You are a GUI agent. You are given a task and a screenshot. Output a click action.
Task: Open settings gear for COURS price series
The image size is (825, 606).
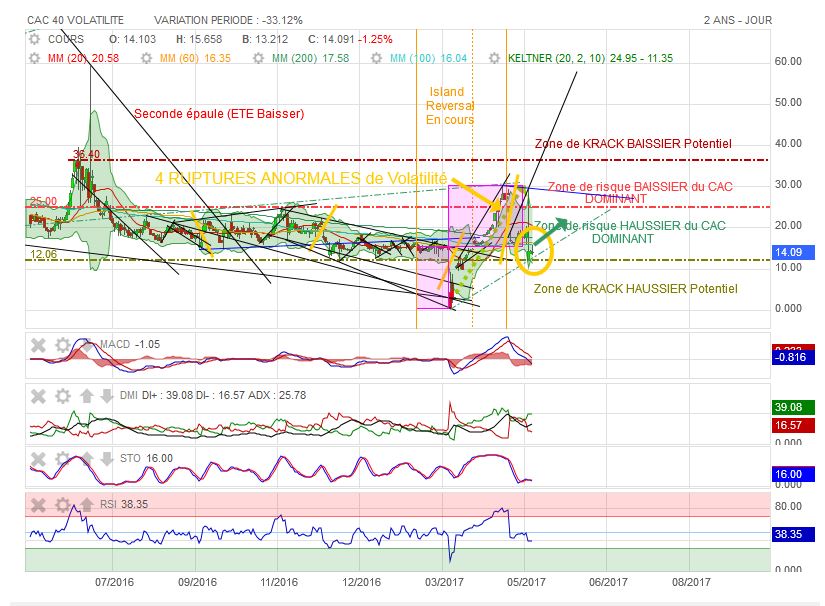tap(34, 39)
